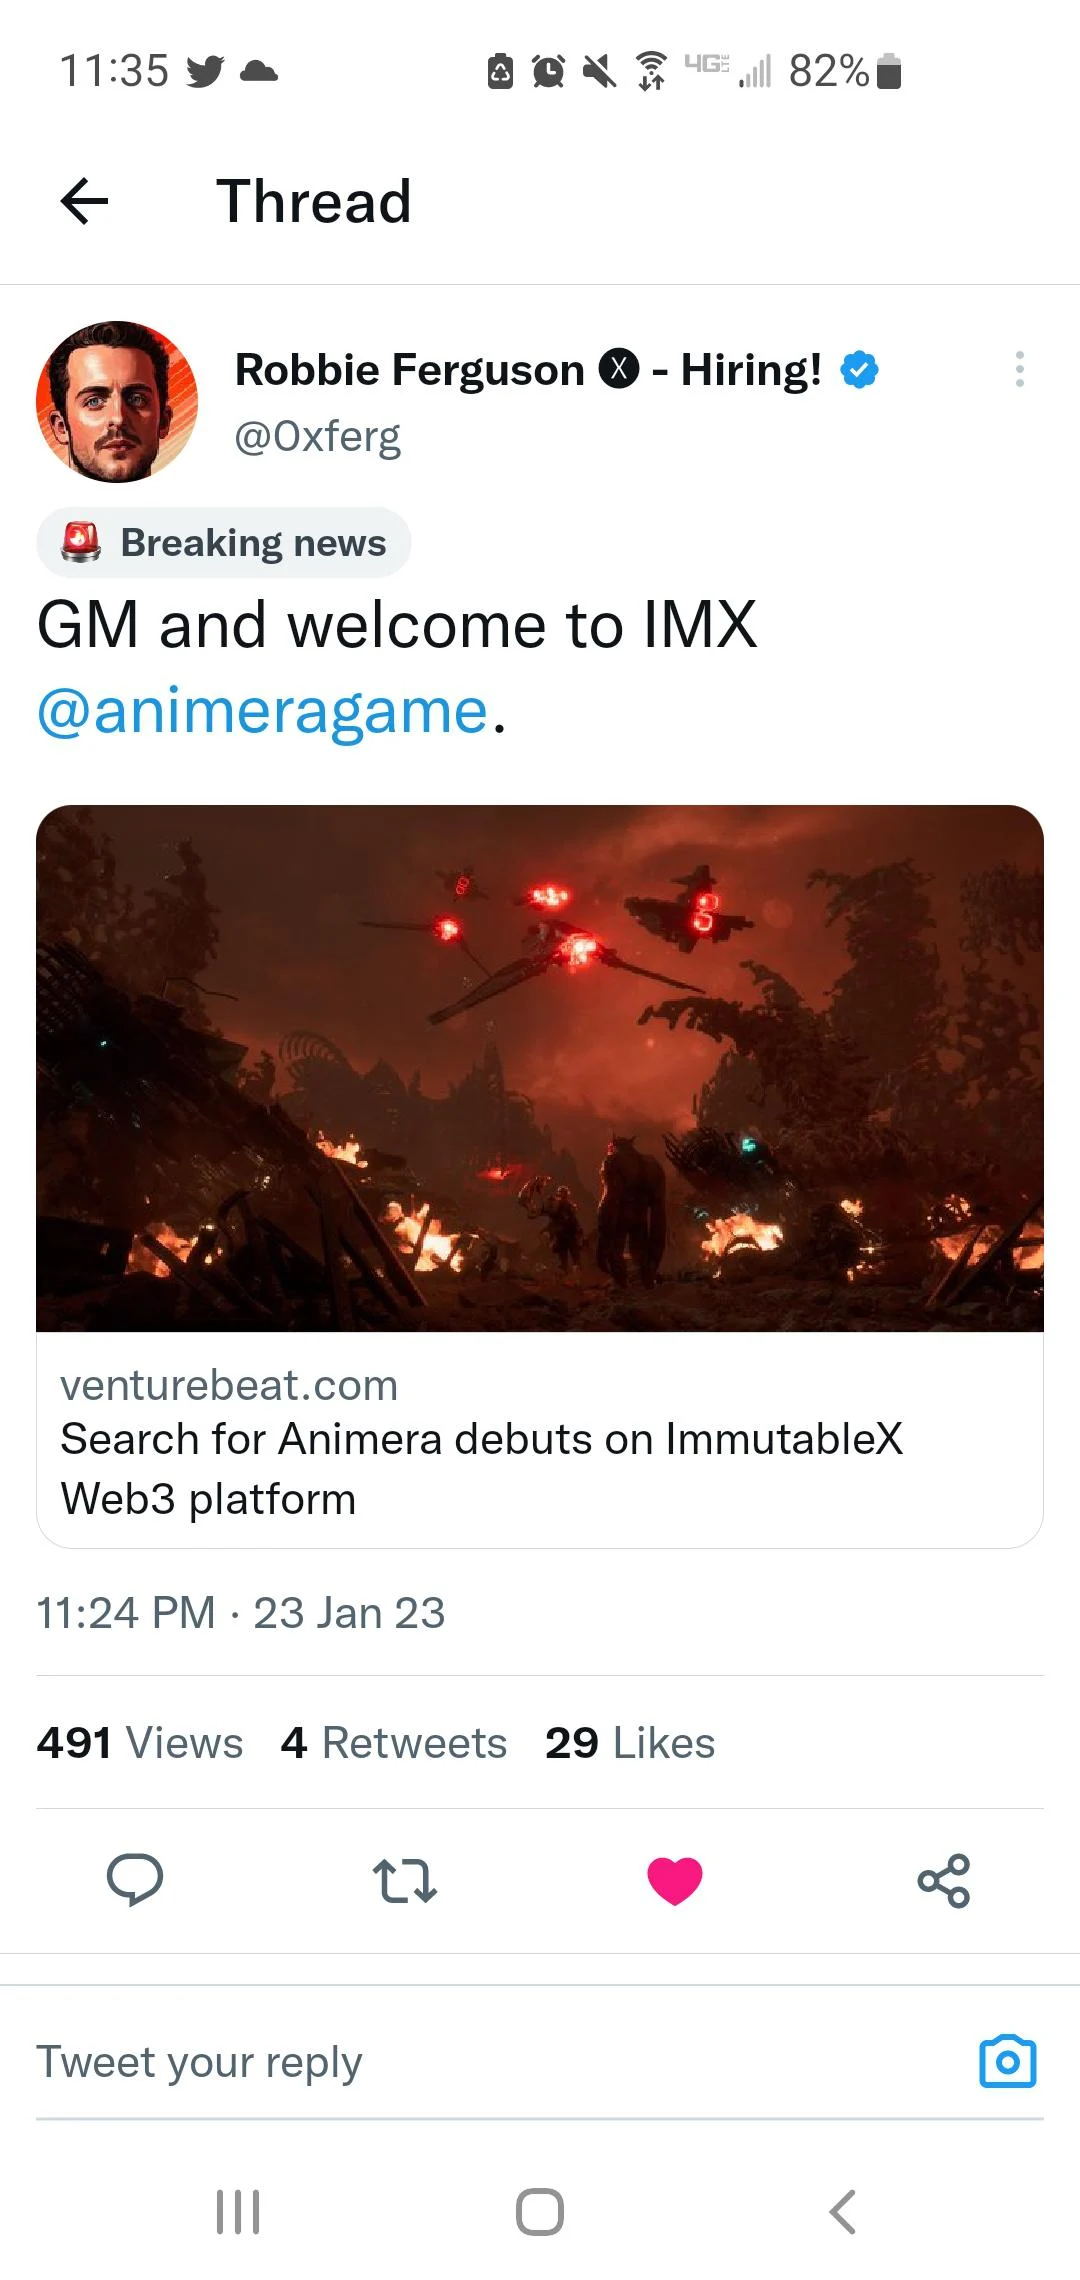Viewport: 1080px width, 2280px height.
Task: Open the three-dot more options menu
Action: 1019,369
